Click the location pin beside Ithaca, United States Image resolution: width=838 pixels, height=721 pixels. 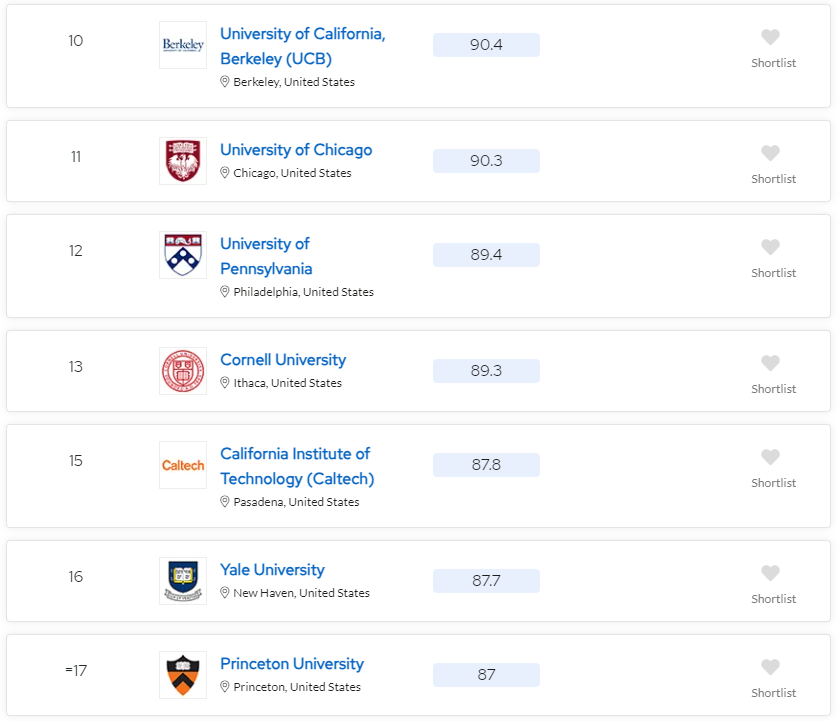coord(225,382)
